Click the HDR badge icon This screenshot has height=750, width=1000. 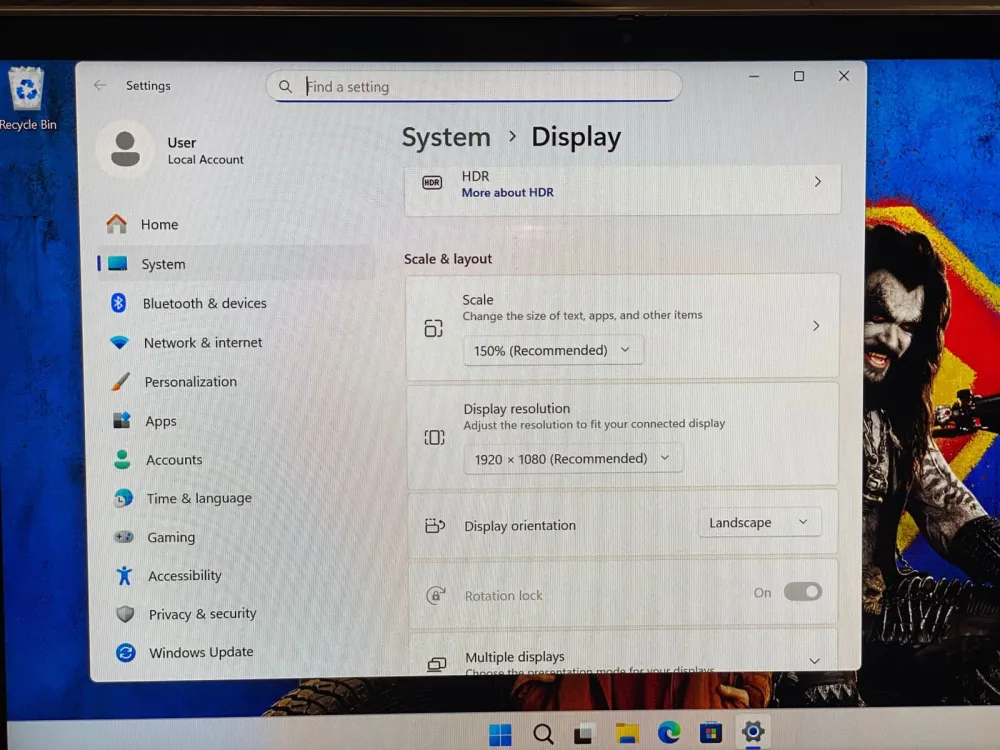point(432,182)
